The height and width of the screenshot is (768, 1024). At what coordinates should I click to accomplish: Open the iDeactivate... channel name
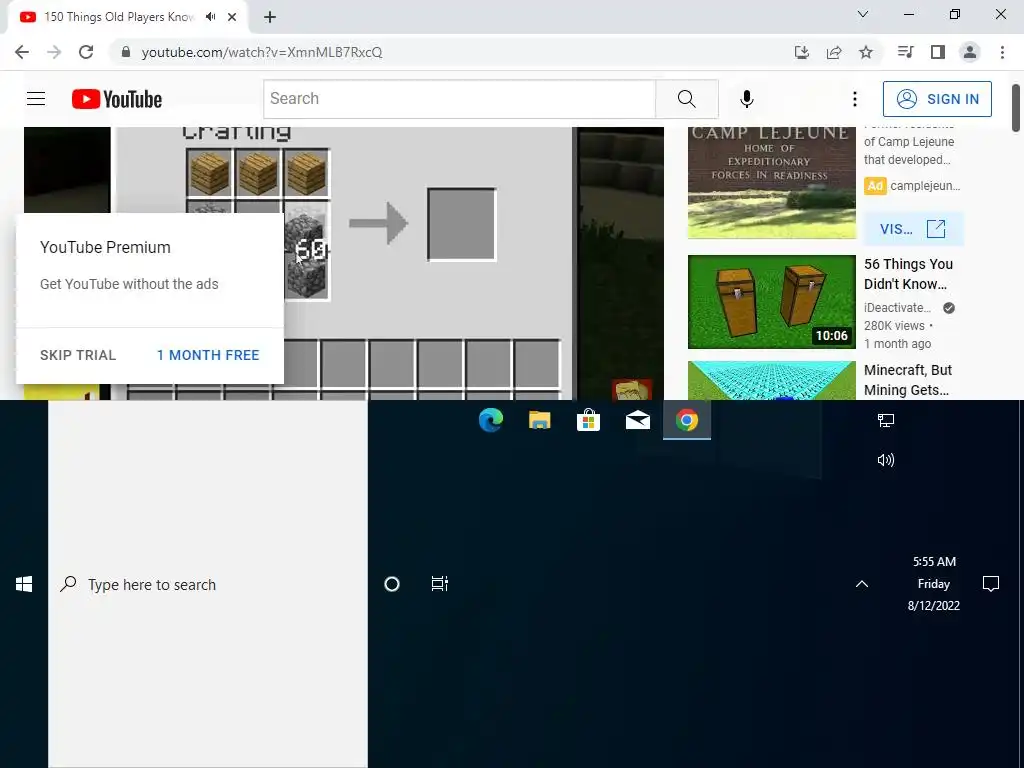(897, 308)
